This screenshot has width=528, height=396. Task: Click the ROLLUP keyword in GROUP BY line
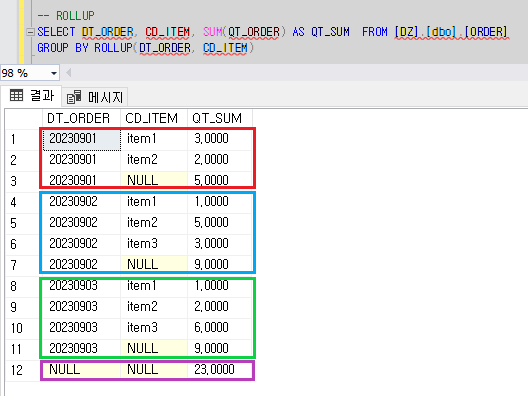tap(113, 48)
